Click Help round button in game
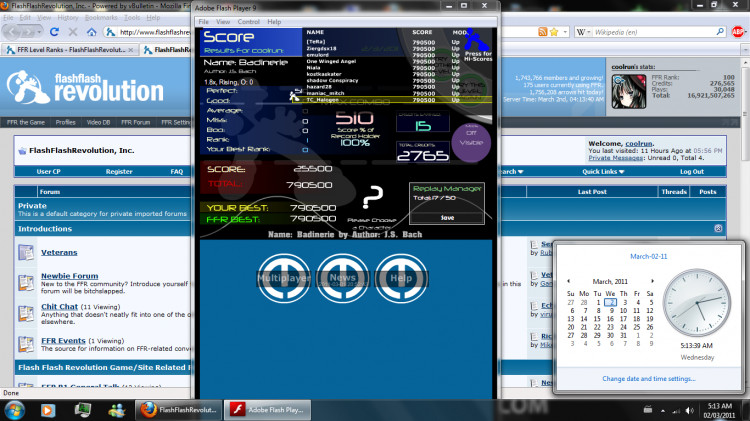The image size is (750, 421). [x=401, y=278]
